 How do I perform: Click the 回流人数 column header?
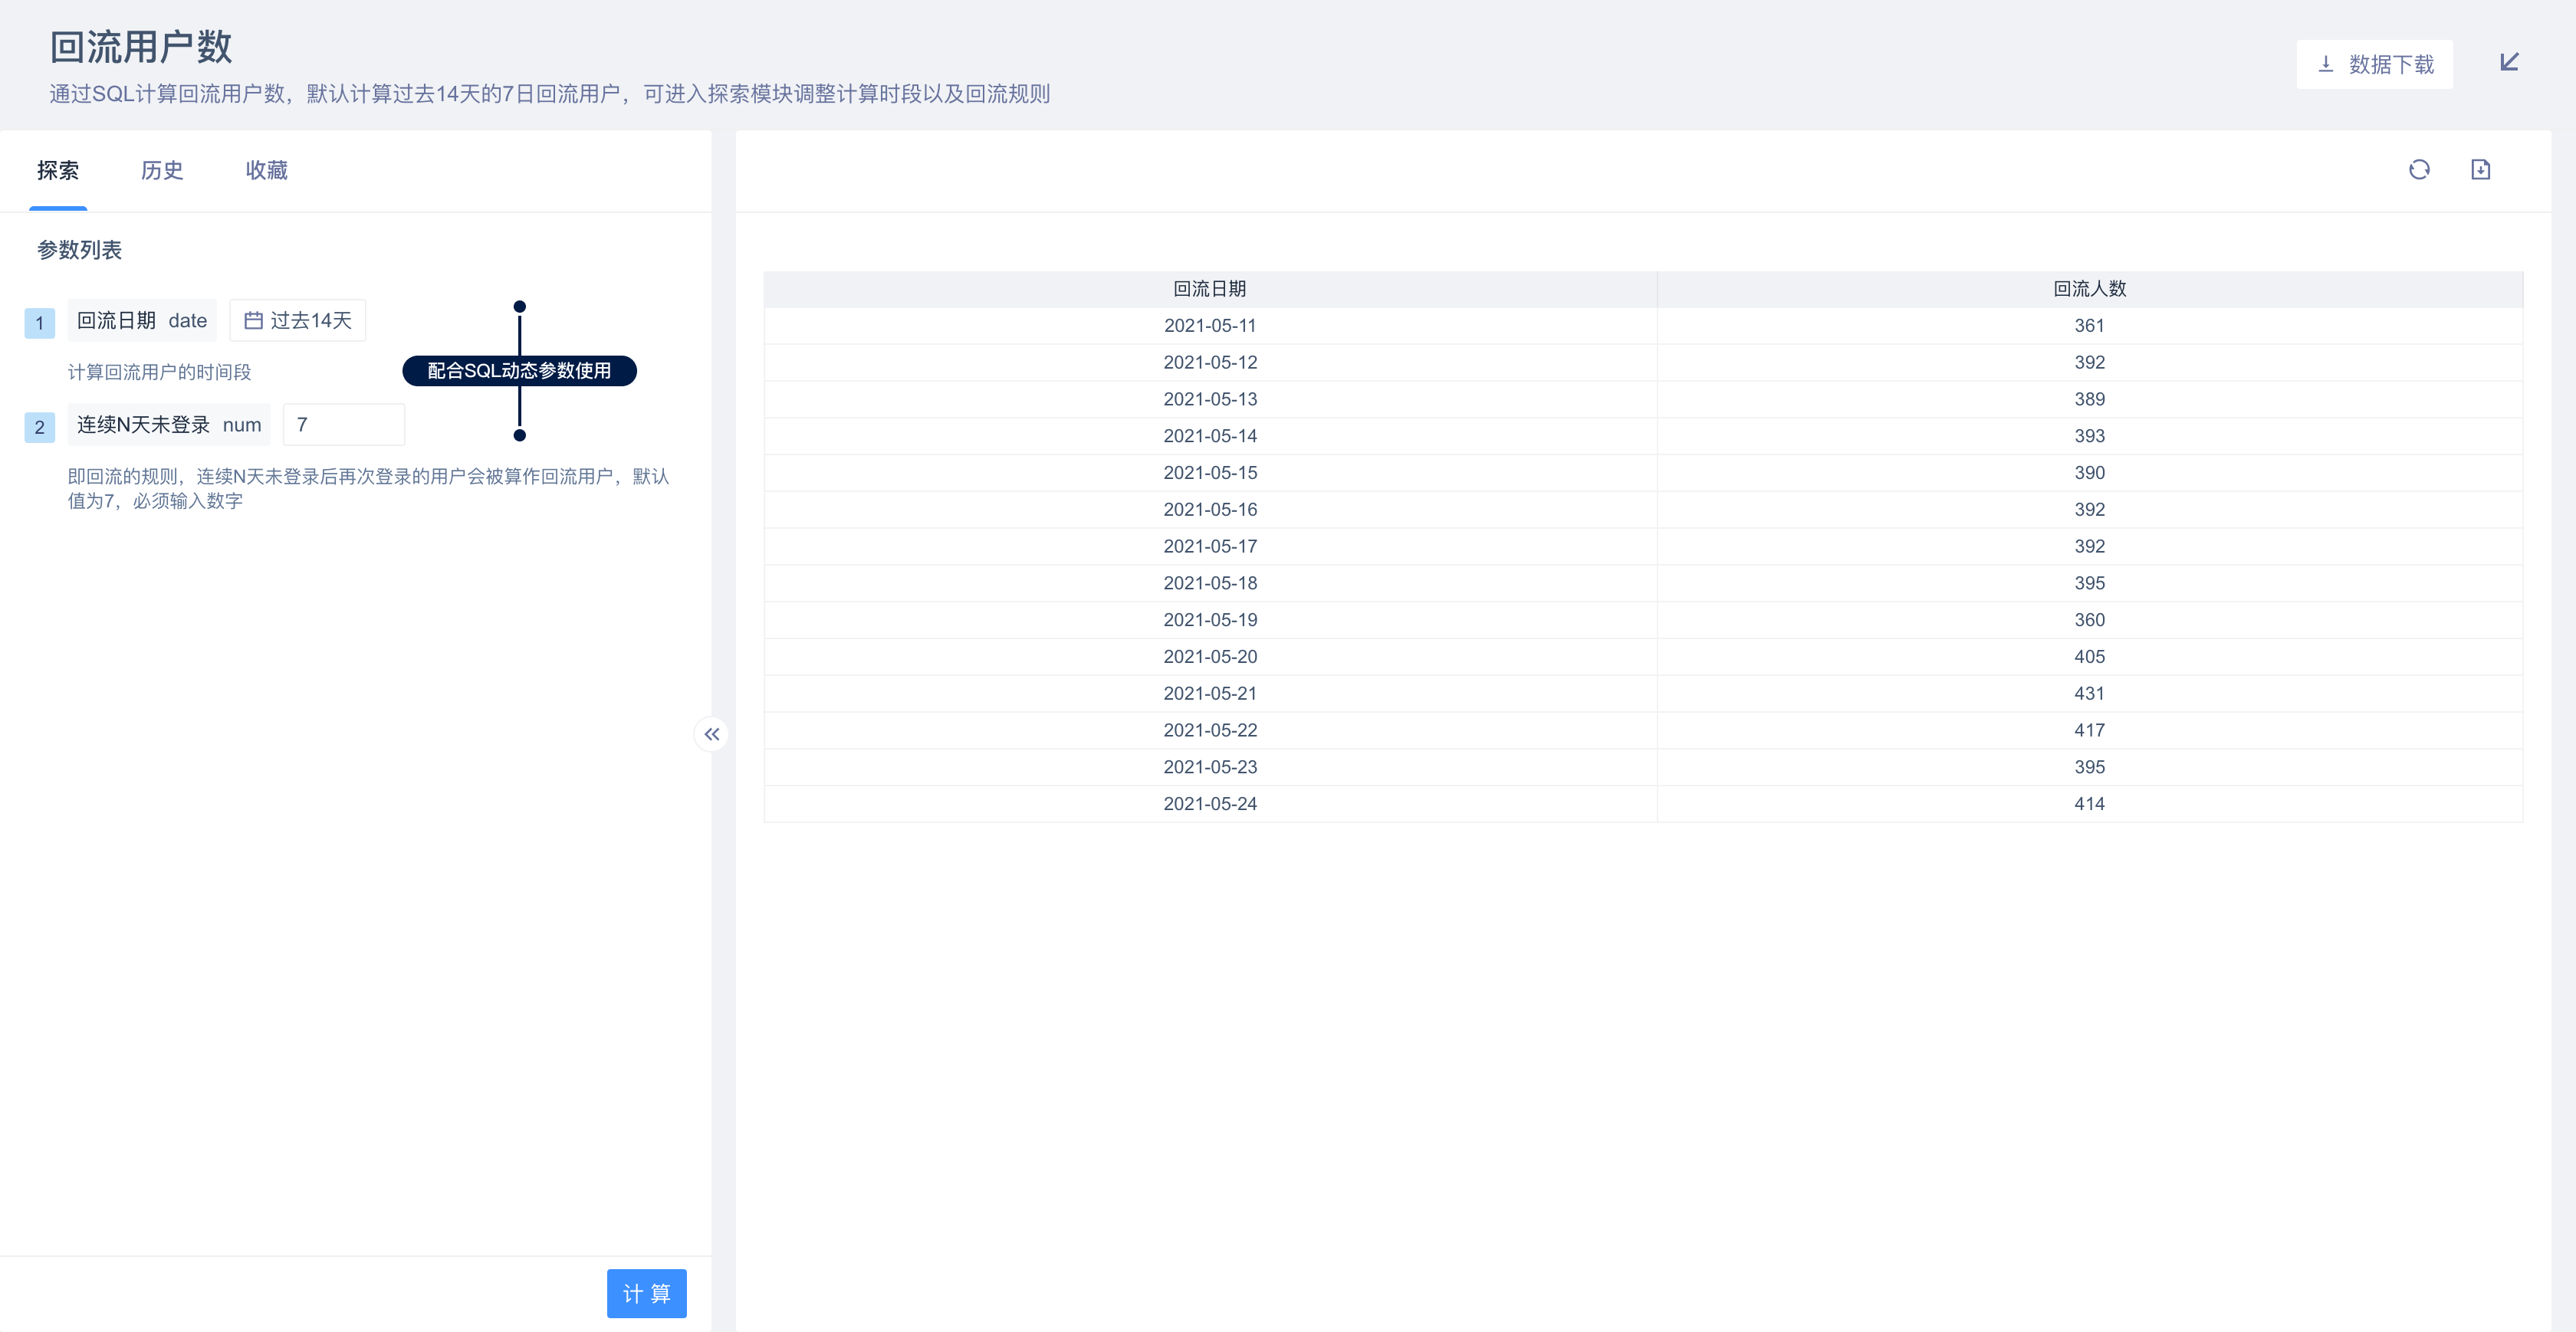tap(2089, 289)
